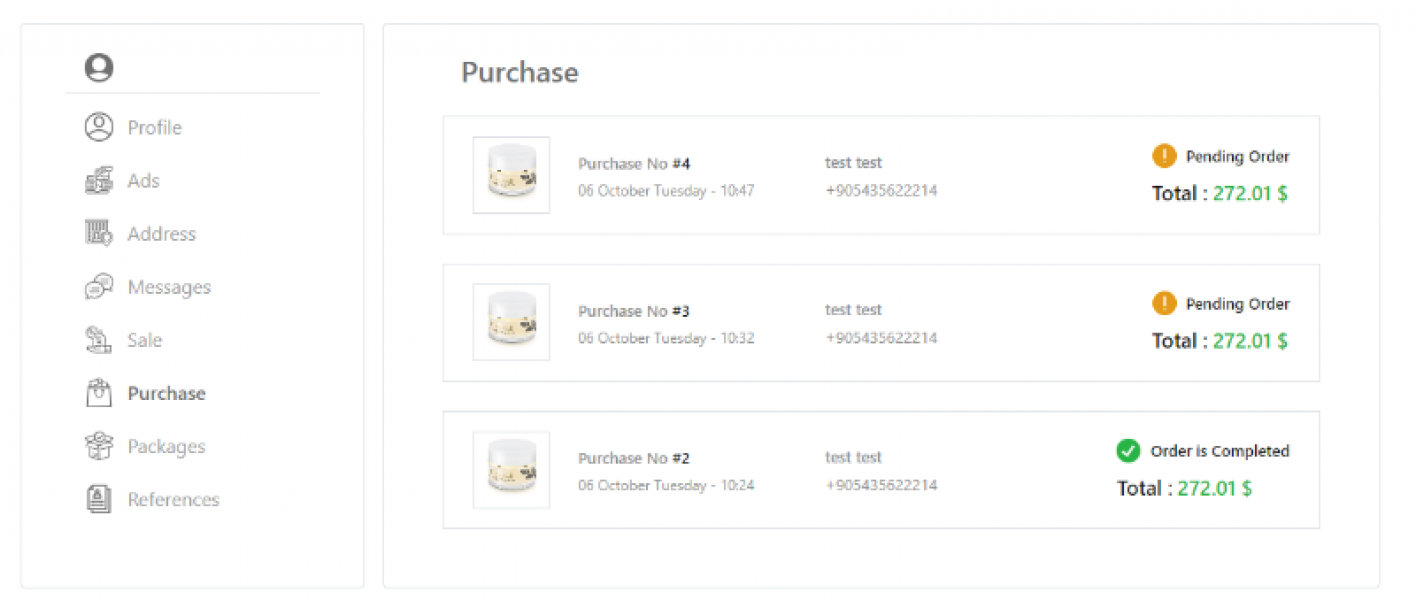
Task: Click the Packages box icon
Action: click(99, 446)
